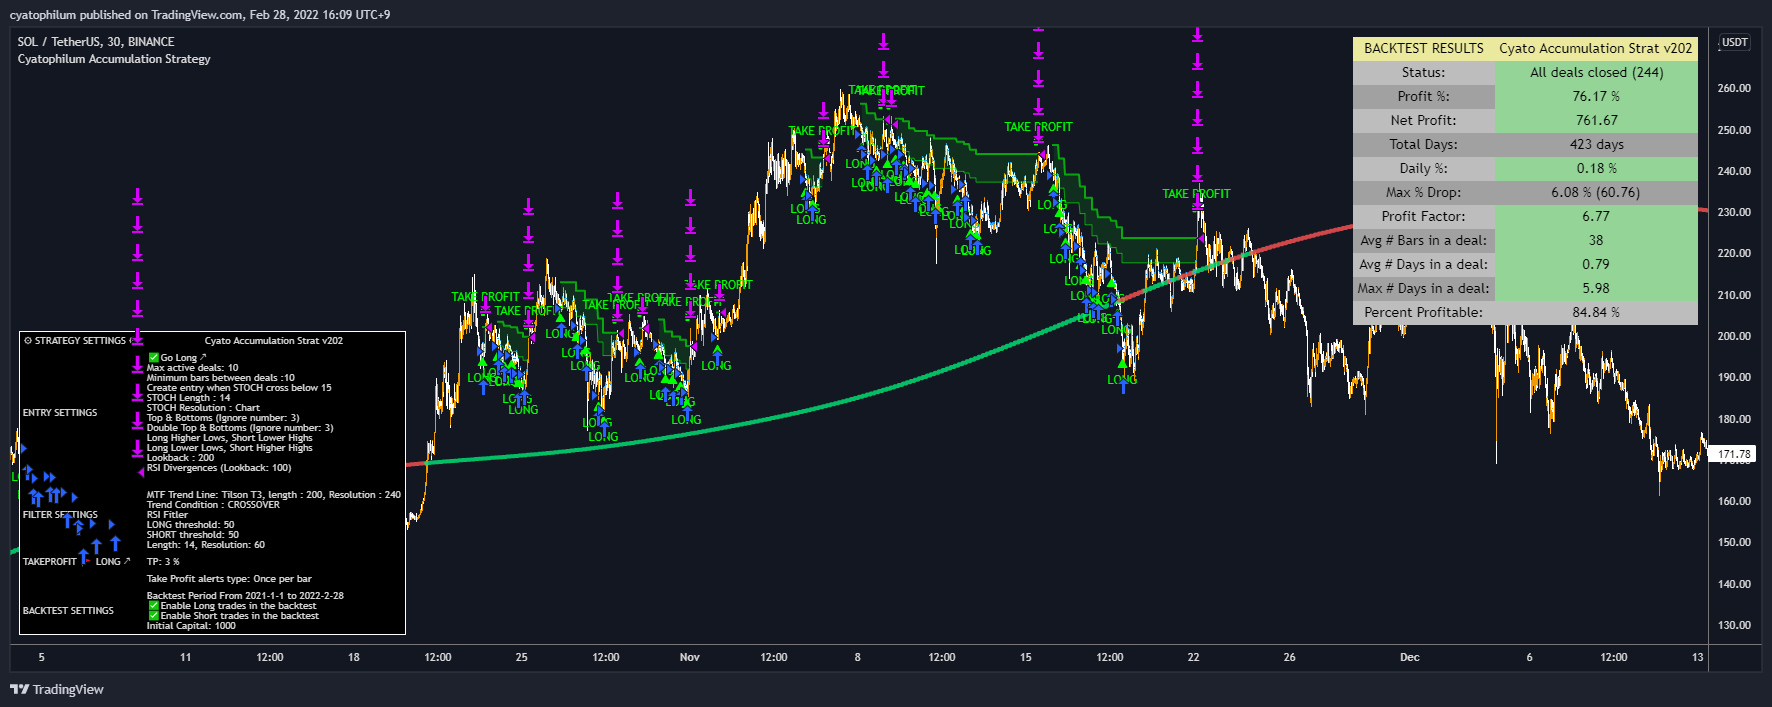Click the 230.00 price axis label

point(1734,212)
